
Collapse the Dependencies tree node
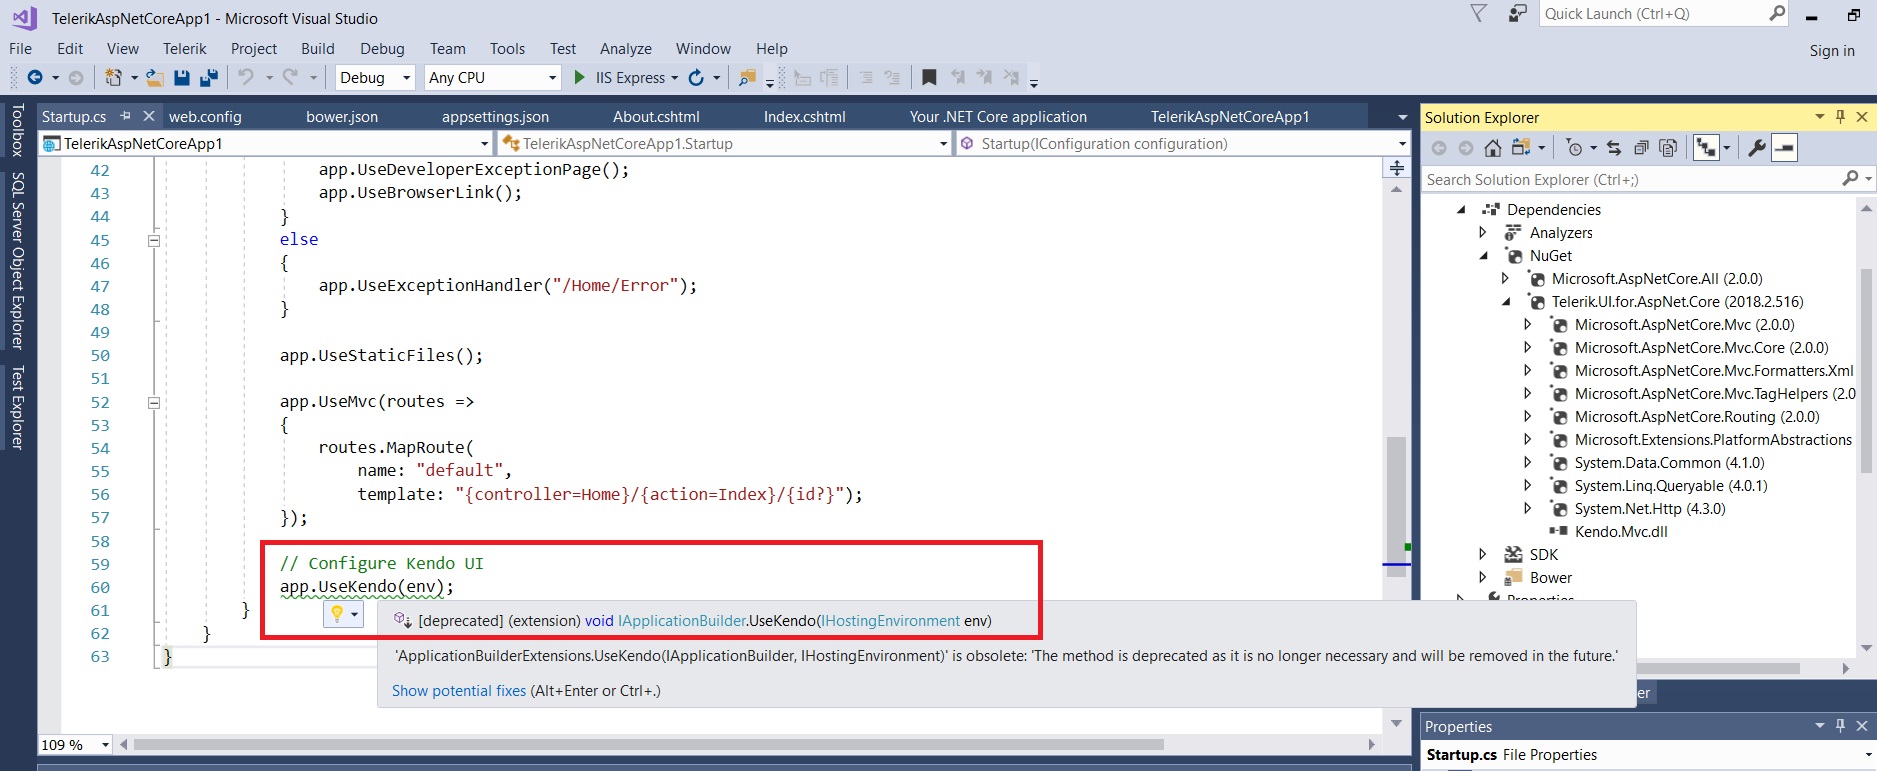pos(1461,210)
